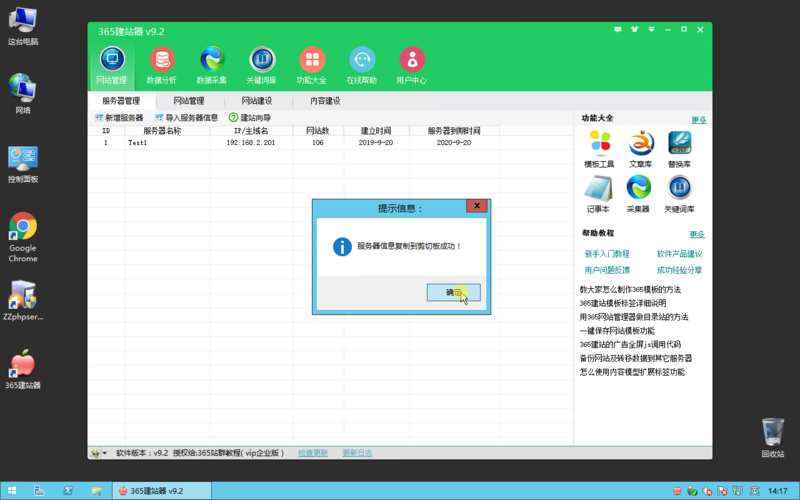Open 软件产品建议 link

pos(680,254)
